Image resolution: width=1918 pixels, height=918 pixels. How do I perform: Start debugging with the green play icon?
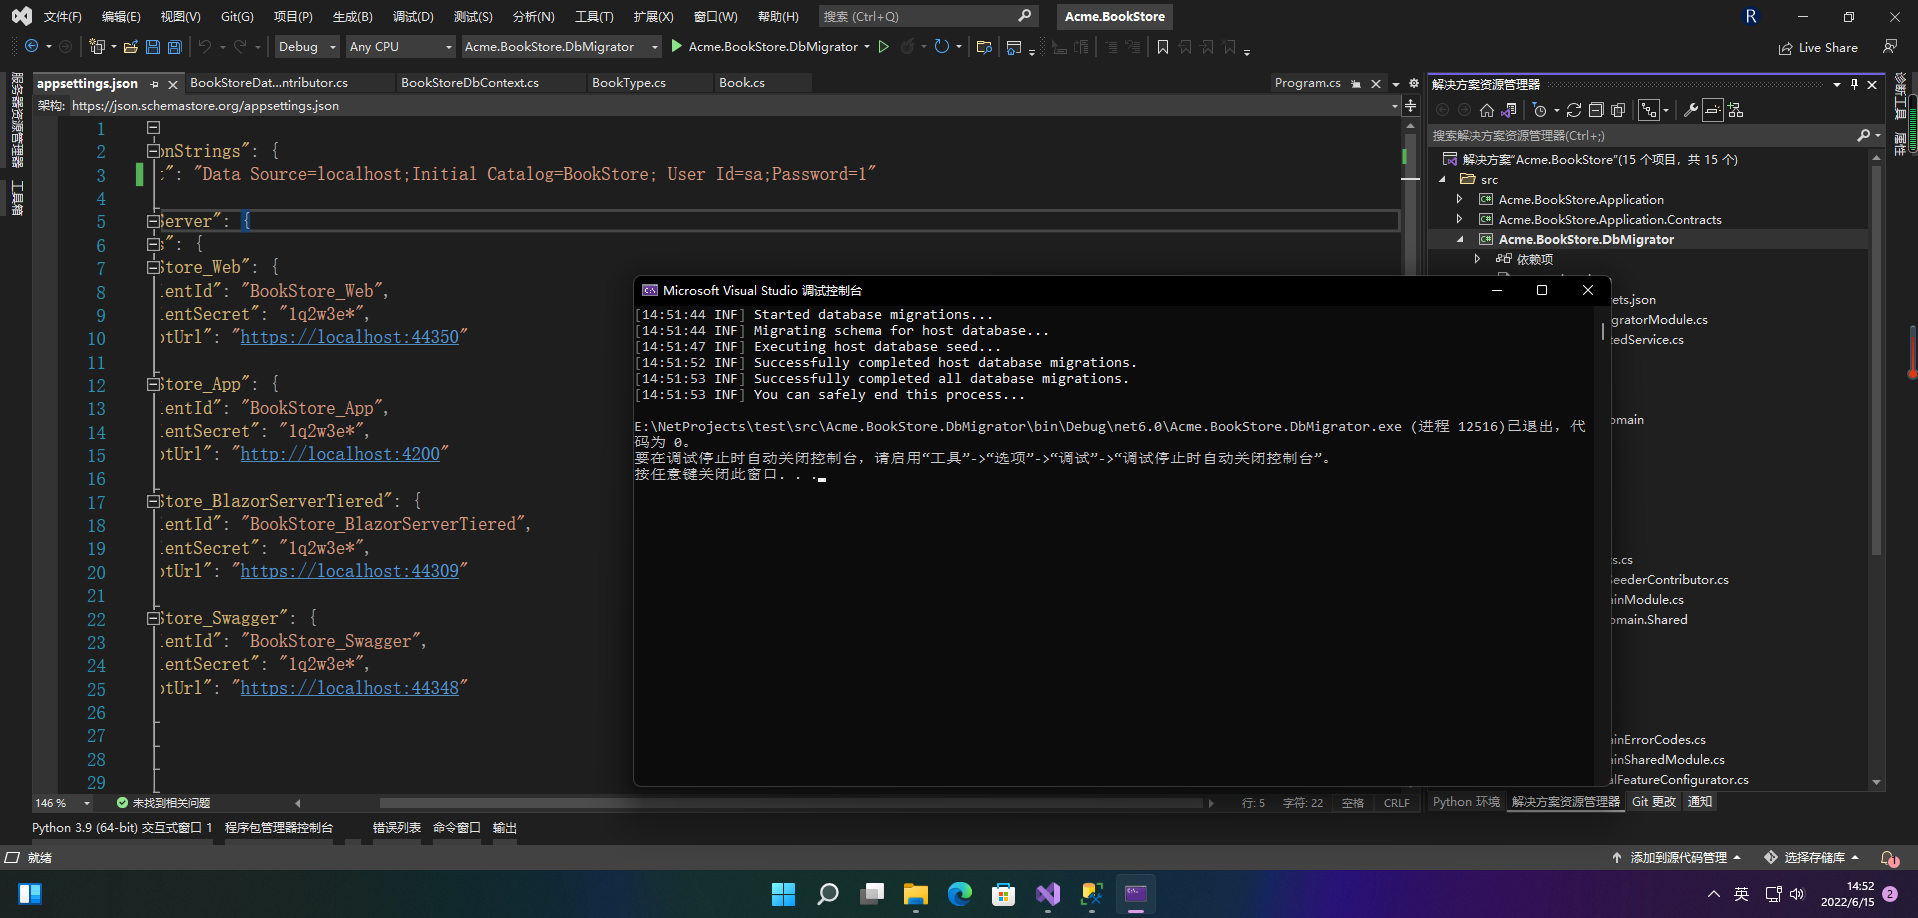pos(677,46)
